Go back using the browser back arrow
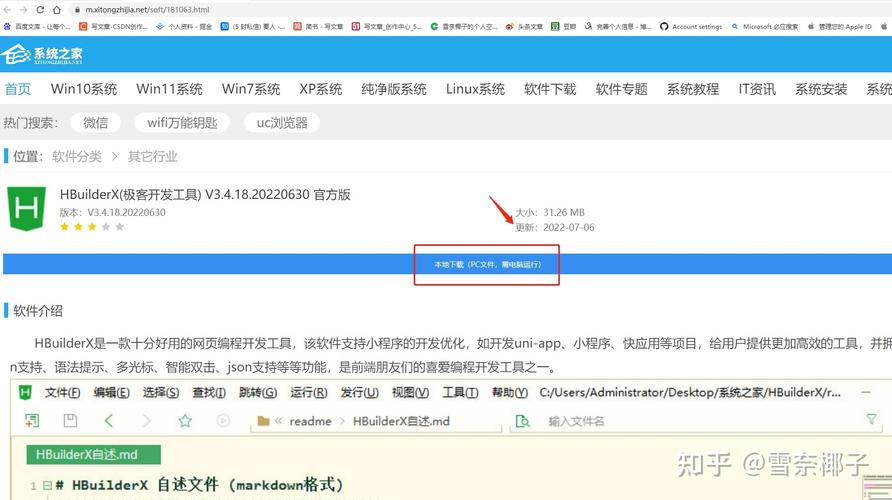This screenshot has width=892, height=500. (7, 10)
